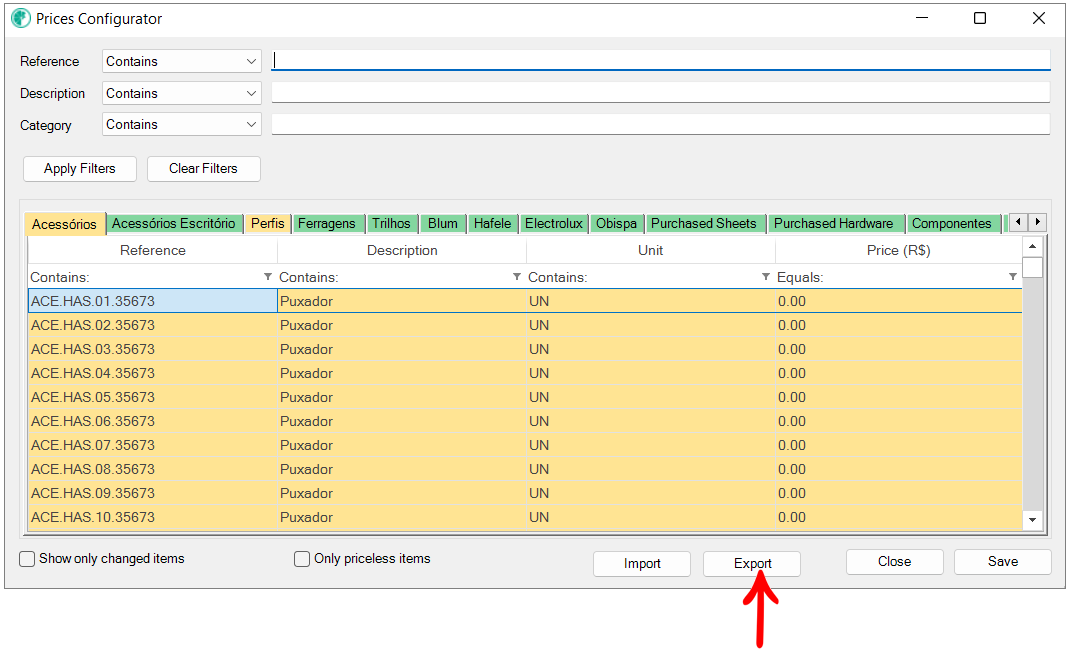1069x652 pixels.
Task: Click the Export button
Action: pos(752,563)
